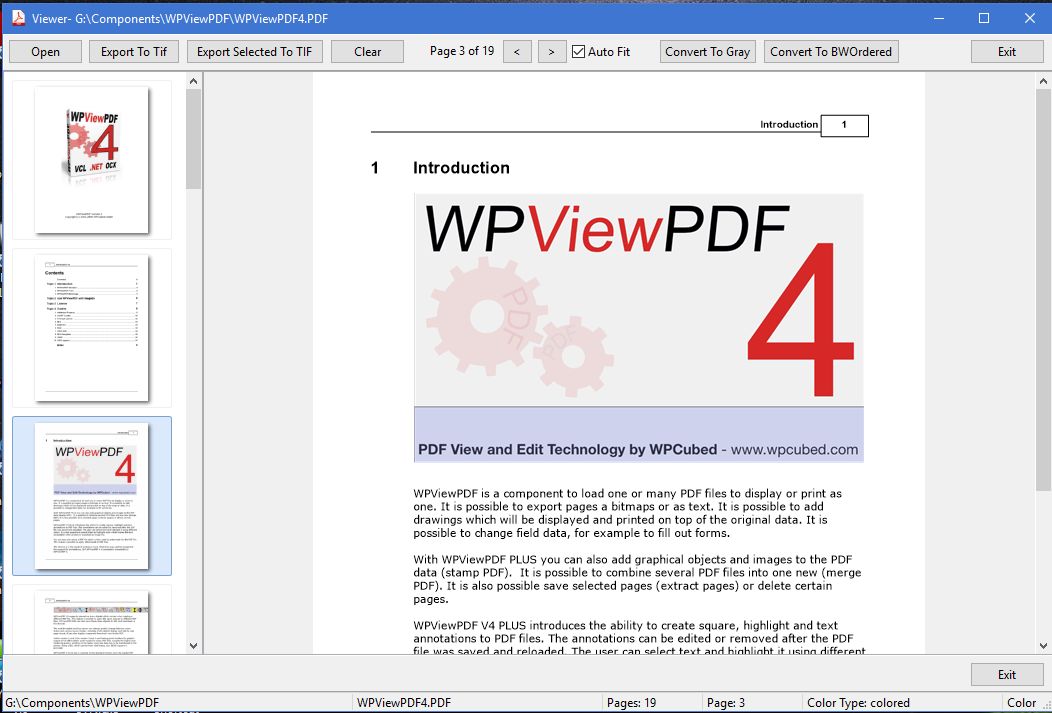
Task: Click the 'Introduction' heading in the document
Action: click(x=461, y=168)
